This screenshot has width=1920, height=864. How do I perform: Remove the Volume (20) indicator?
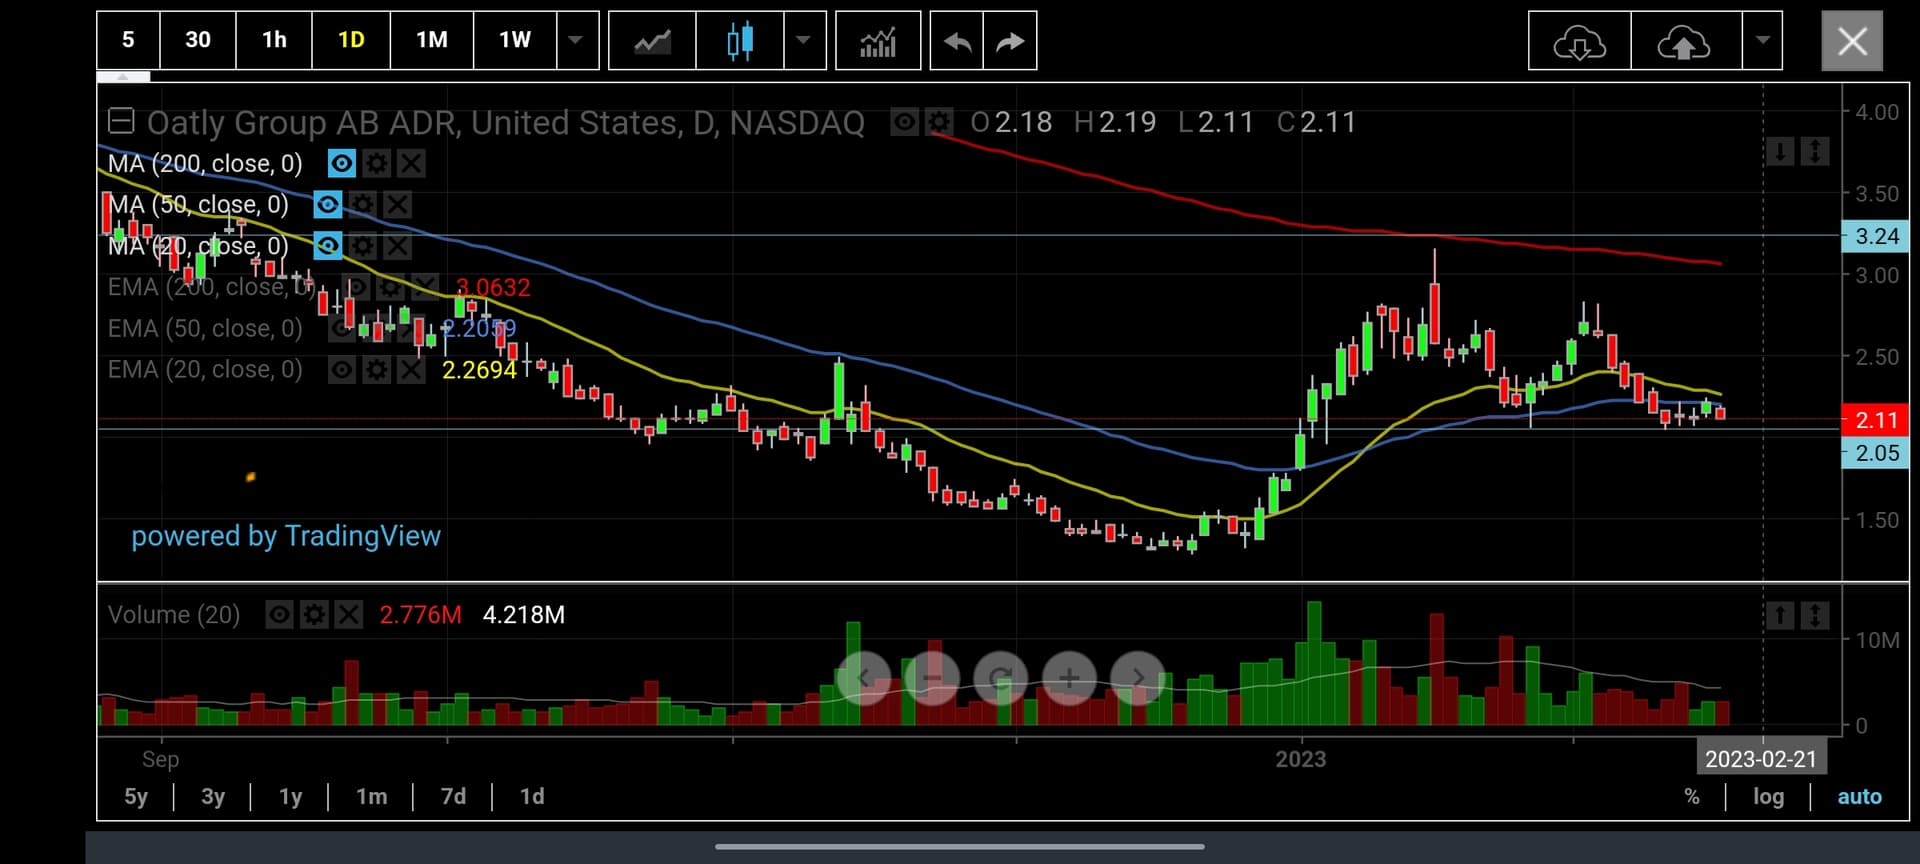click(348, 614)
